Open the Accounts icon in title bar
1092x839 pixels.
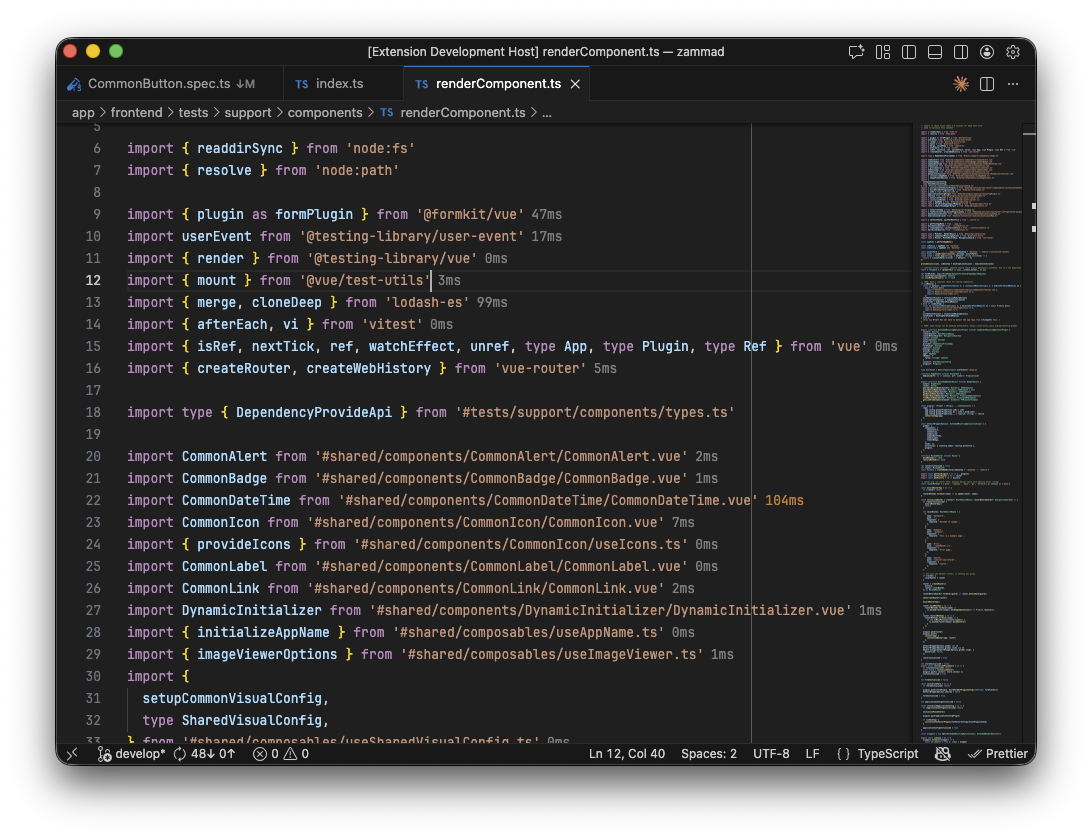[987, 52]
